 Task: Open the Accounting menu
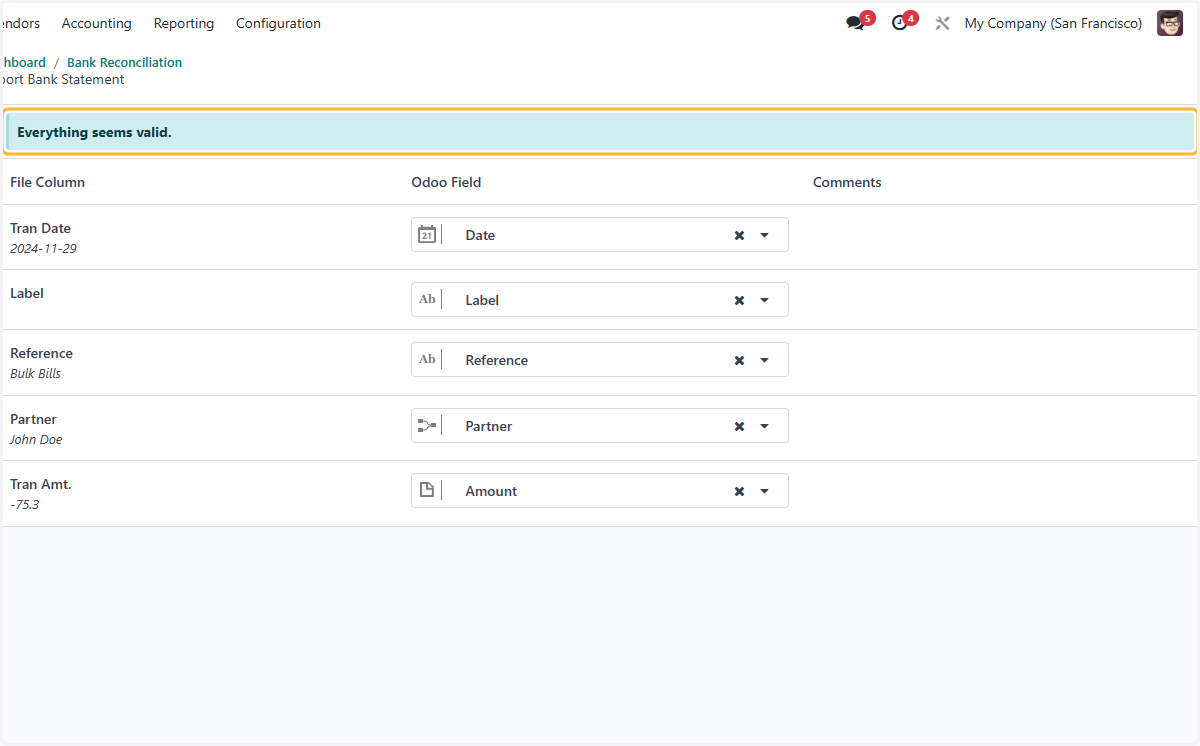point(96,23)
